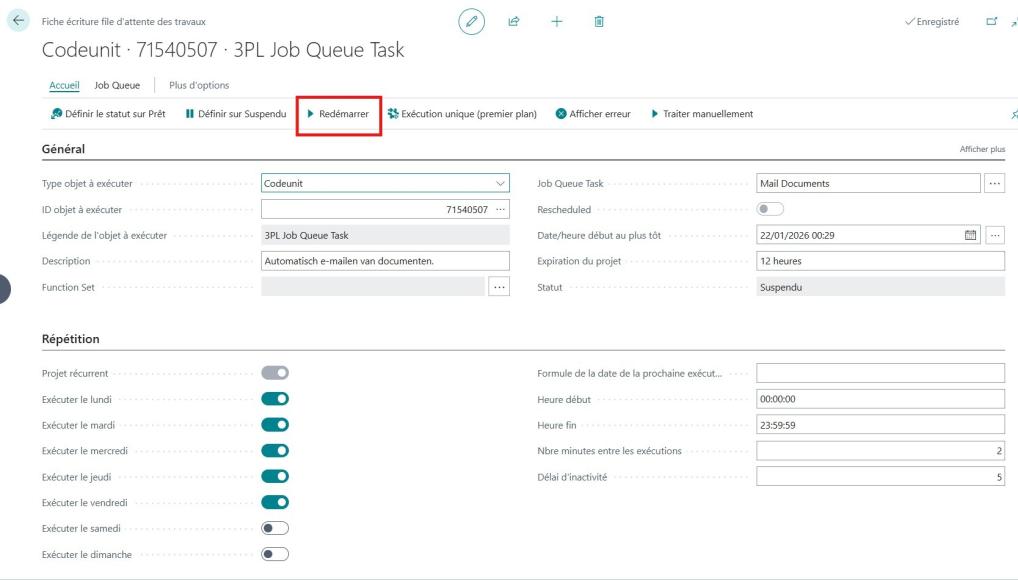Switch to the Job Queue tab

click(x=117, y=85)
